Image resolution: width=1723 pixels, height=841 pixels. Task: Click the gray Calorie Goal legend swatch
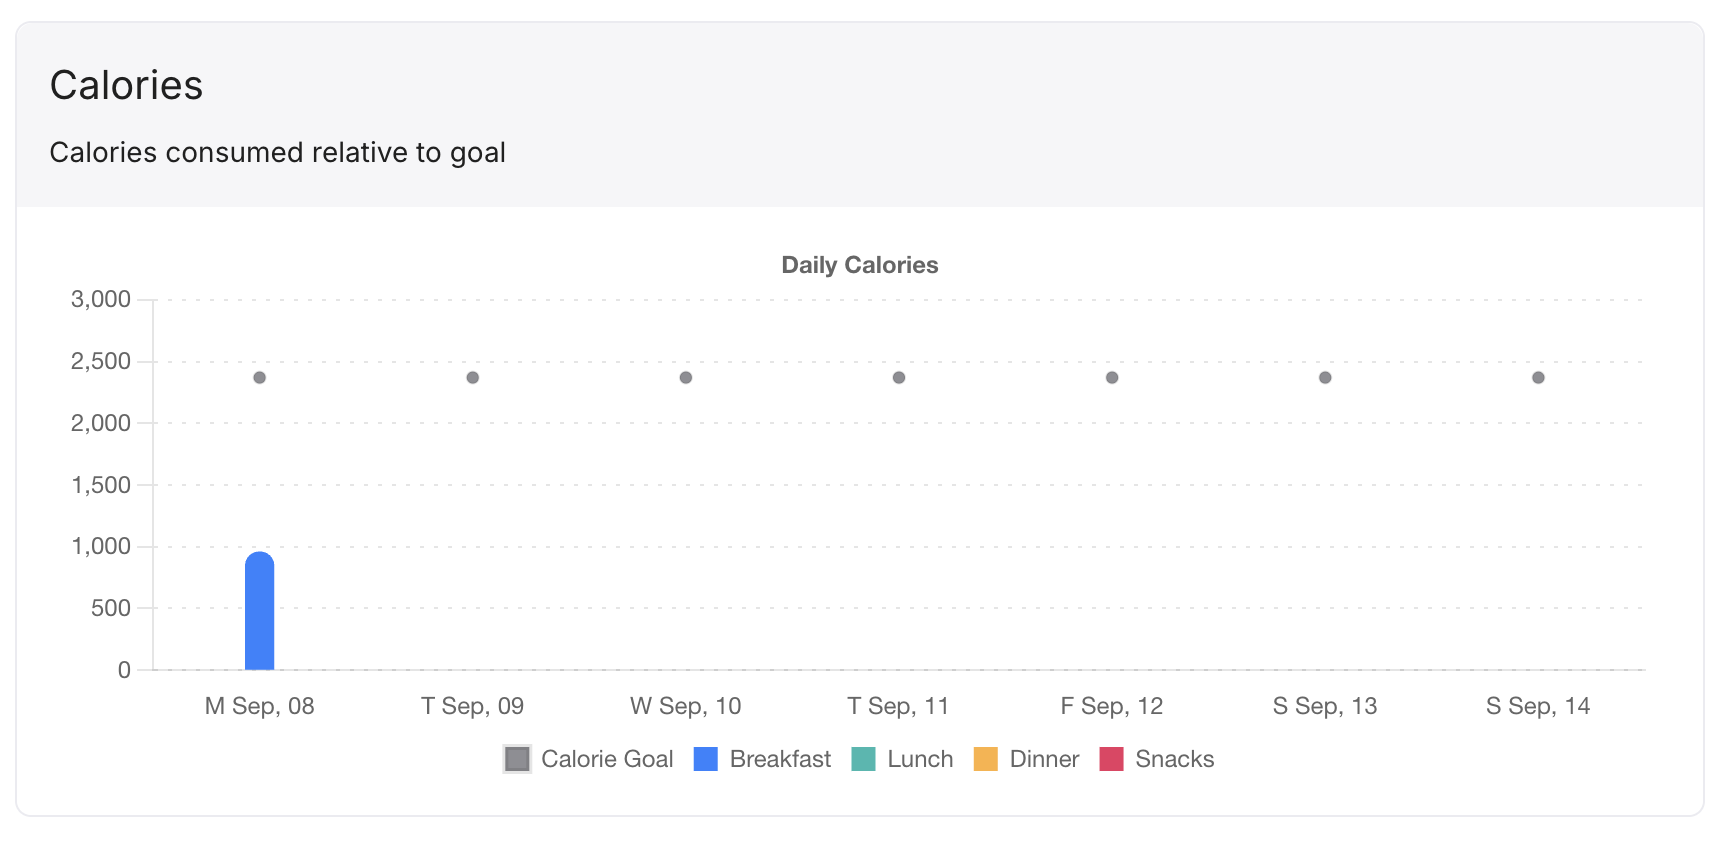pos(517,759)
